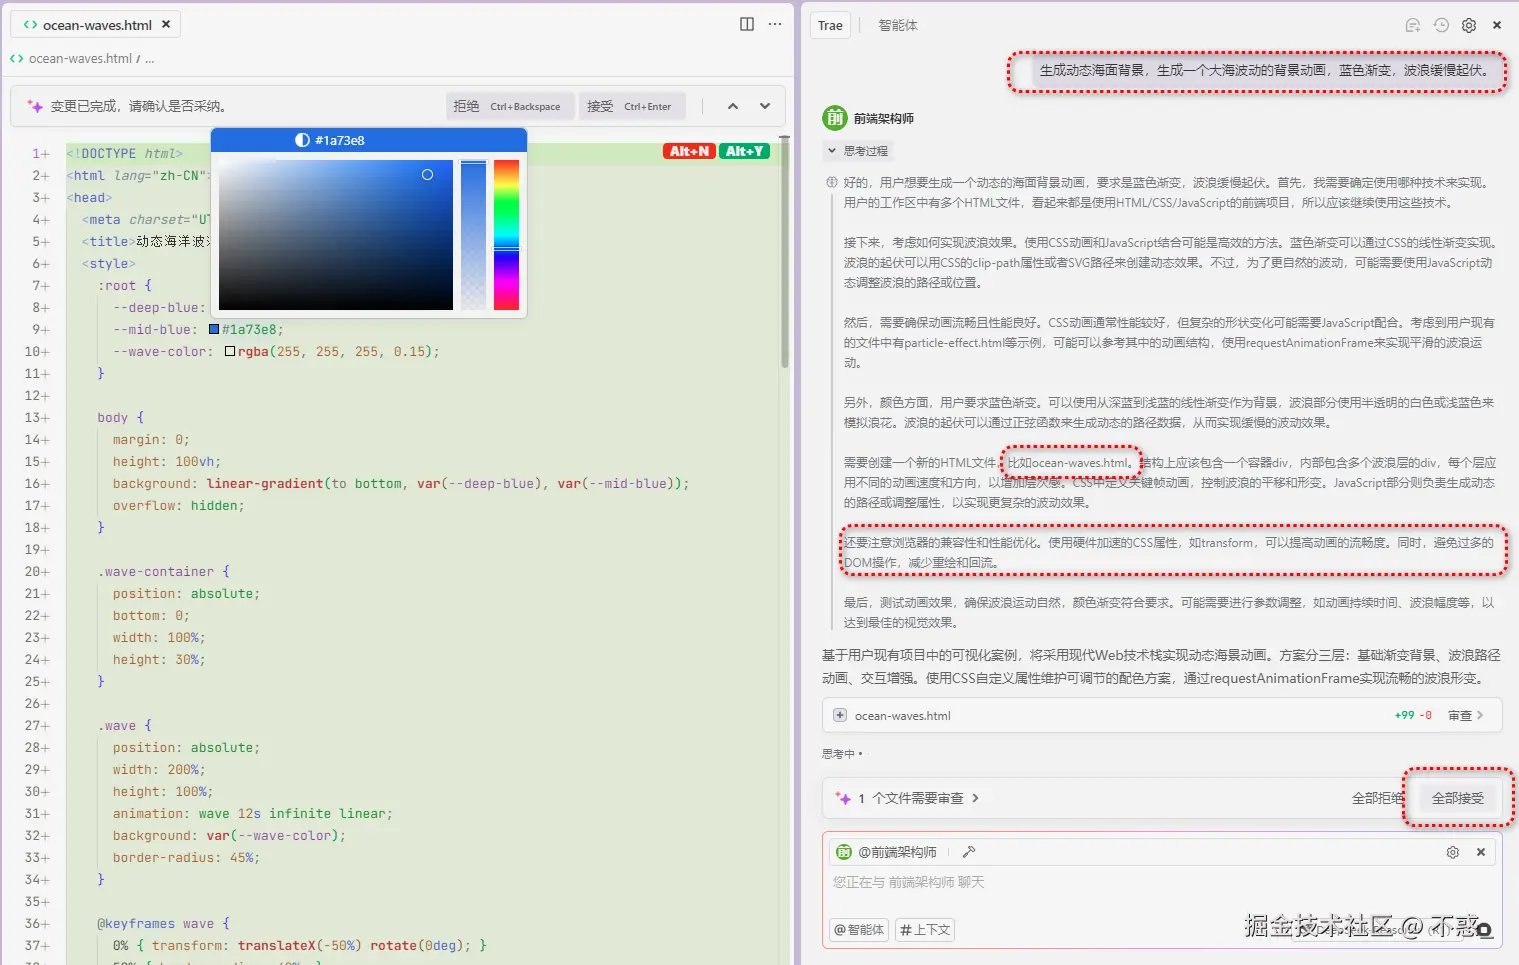The image size is (1519, 965).
Task: Click the blue swatch before #1a73e8 in code
Action: pos(214,329)
